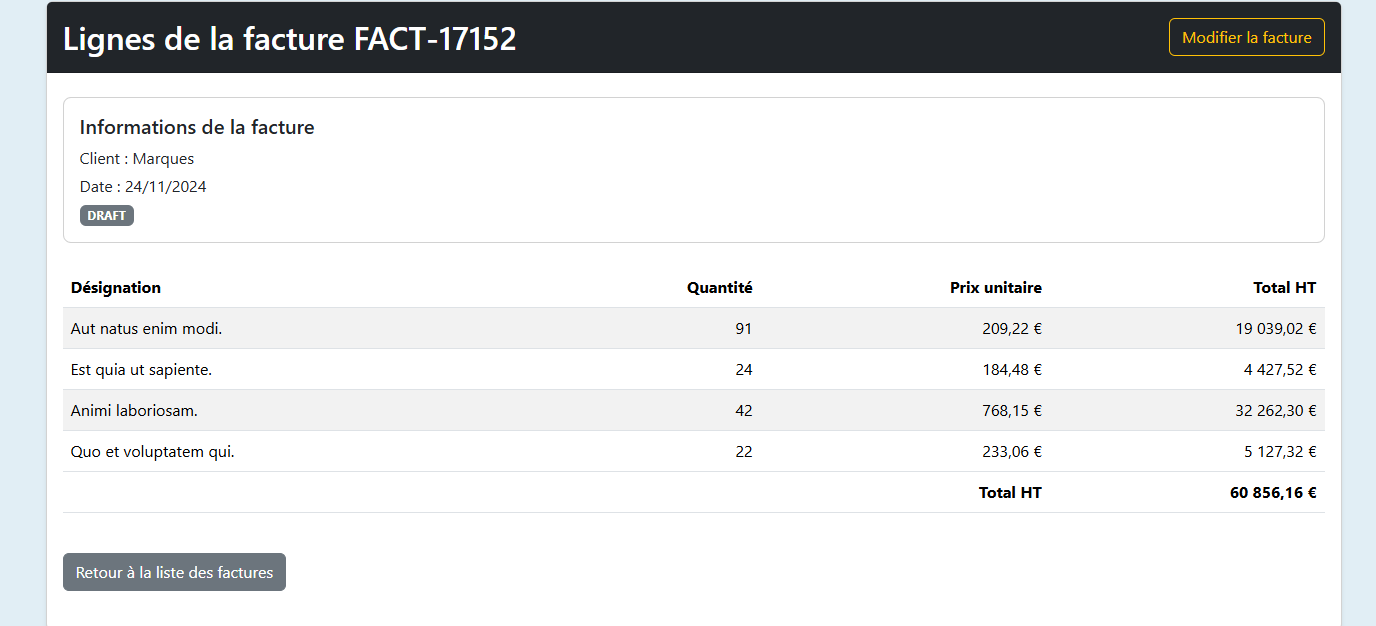Return via Retour à la liste des factures

coord(174,572)
